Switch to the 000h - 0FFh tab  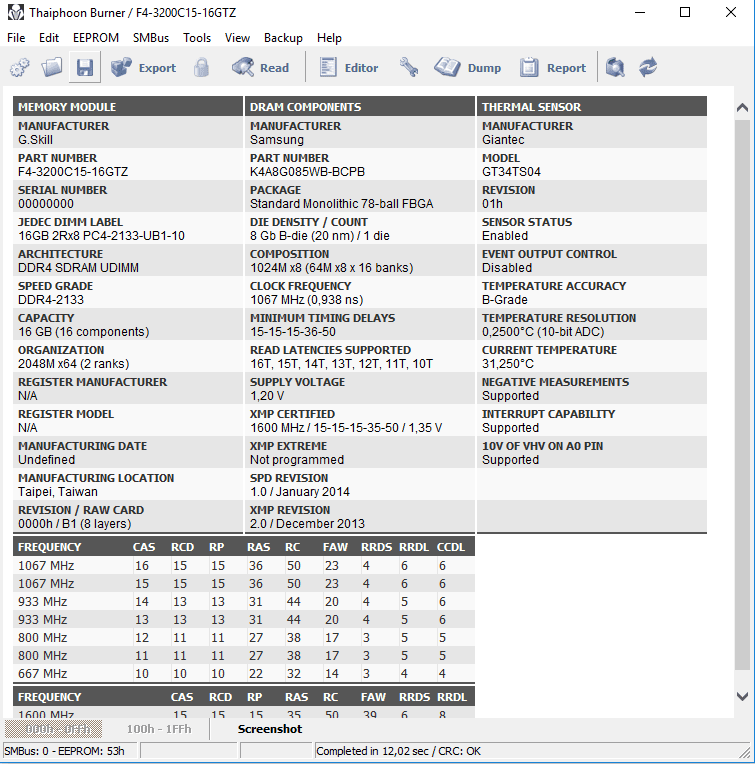coord(54,729)
